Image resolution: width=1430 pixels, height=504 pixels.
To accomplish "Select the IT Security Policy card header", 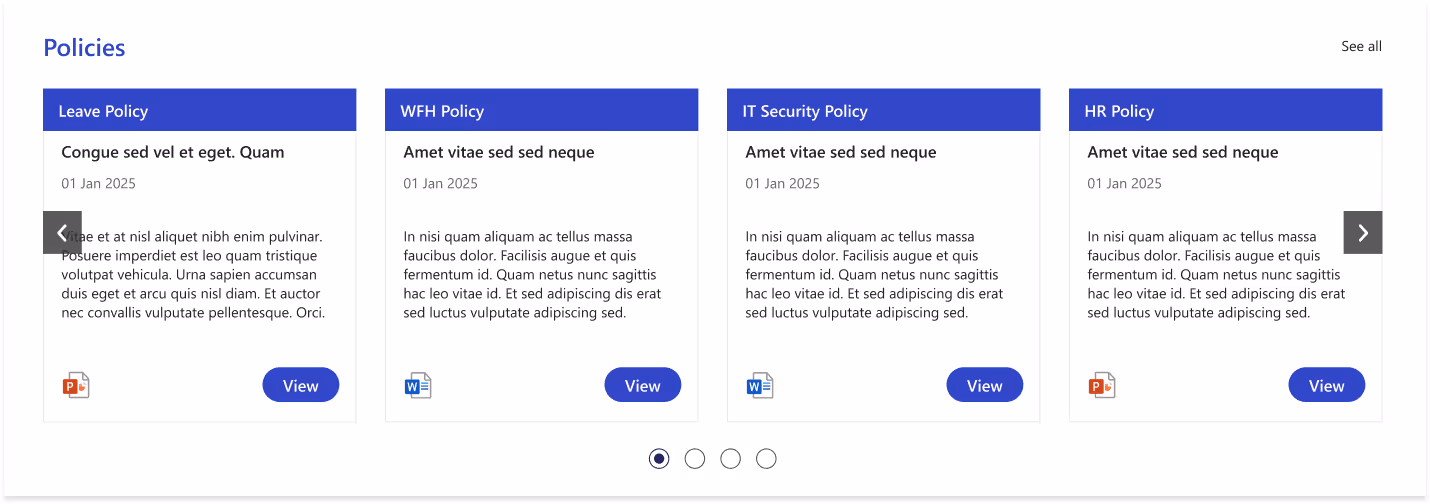I will click(x=884, y=110).
